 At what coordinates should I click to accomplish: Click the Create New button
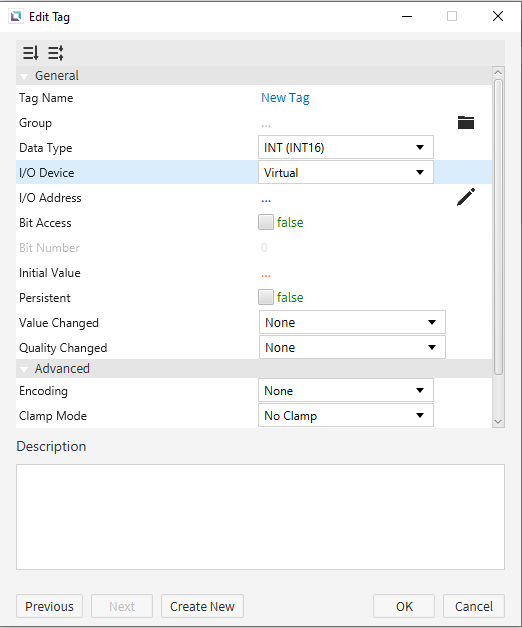202,606
